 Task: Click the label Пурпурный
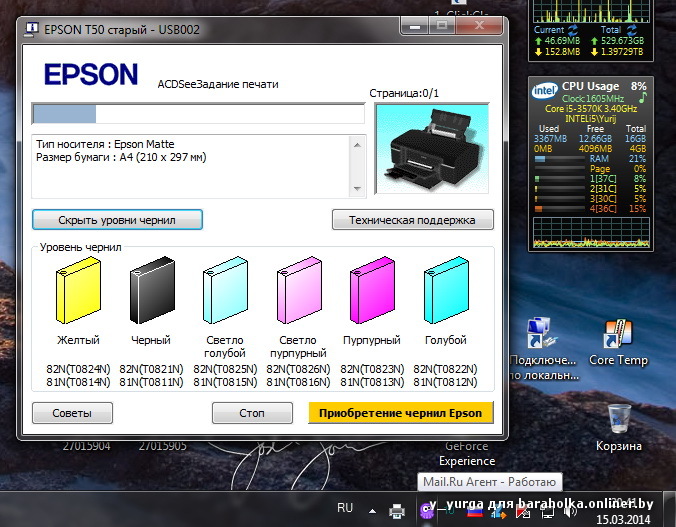(372, 340)
